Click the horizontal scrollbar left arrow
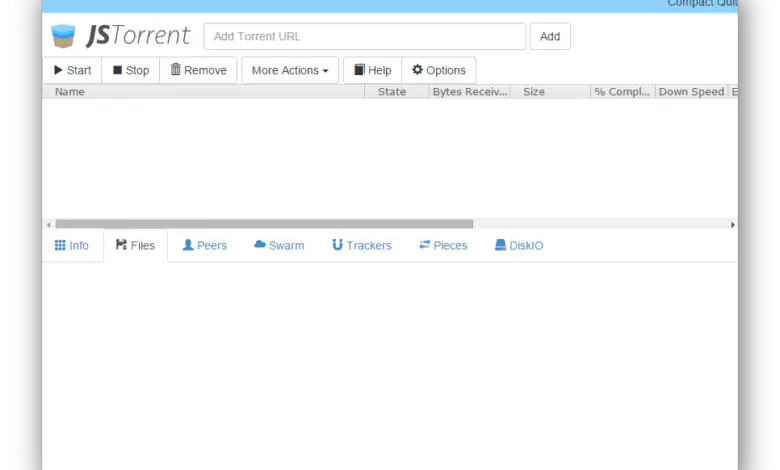The height and width of the screenshot is (470, 780). [48, 225]
